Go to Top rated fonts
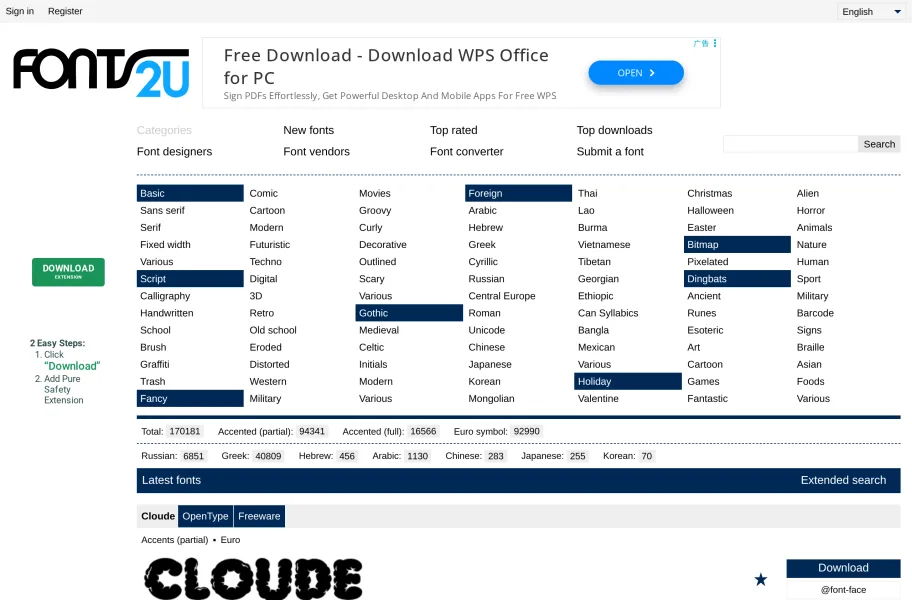912x600 pixels. pos(454,130)
